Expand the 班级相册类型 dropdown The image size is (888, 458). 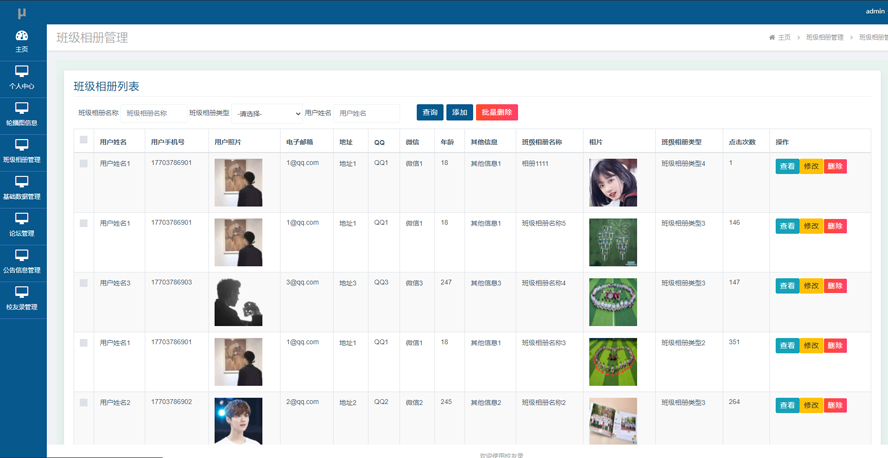(267, 114)
